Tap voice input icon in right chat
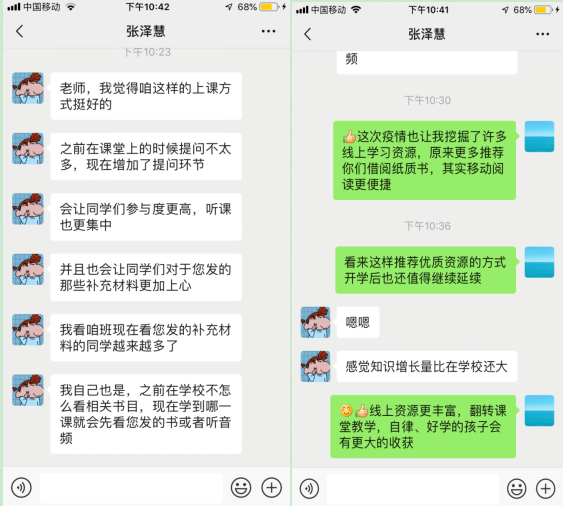Image resolution: width=563 pixels, height=506 pixels. click(309, 488)
